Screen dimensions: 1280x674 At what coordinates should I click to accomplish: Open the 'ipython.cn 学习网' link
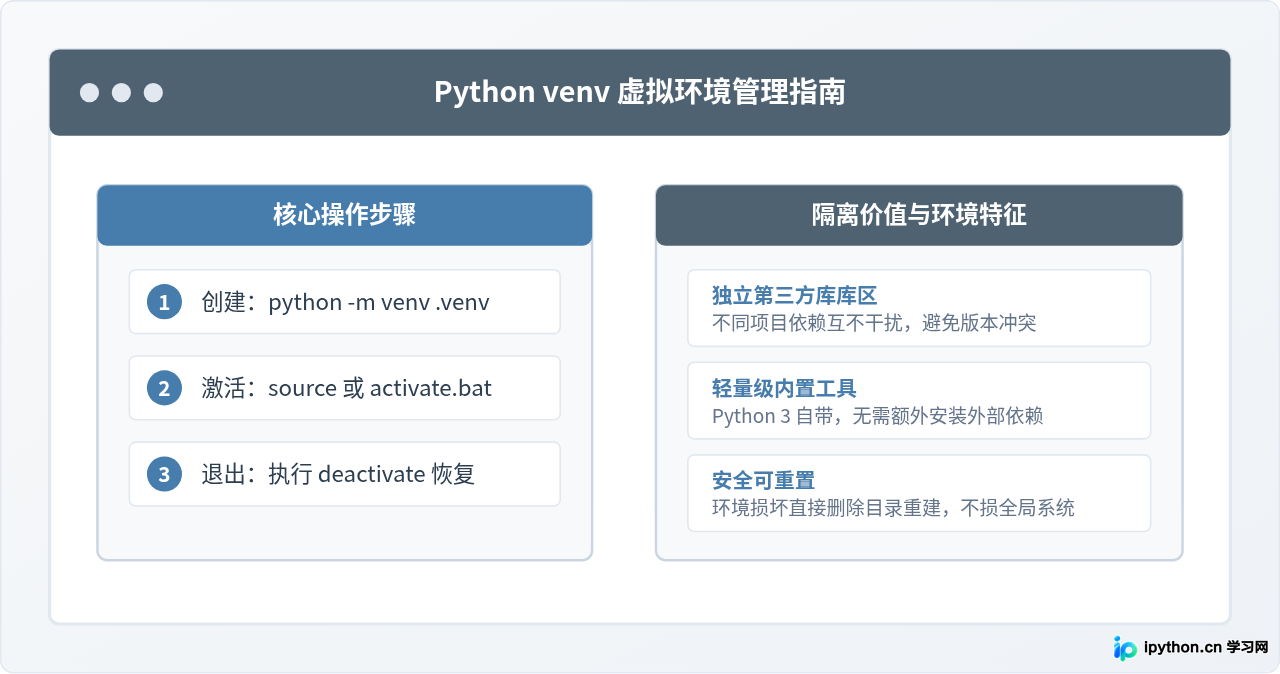click(x=1206, y=647)
